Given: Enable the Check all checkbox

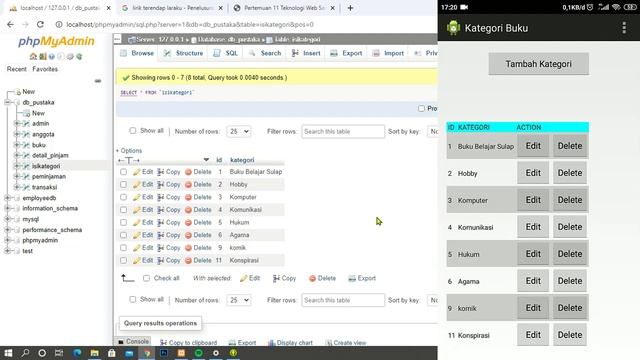Looking at the screenshot, I should (146, 278).
